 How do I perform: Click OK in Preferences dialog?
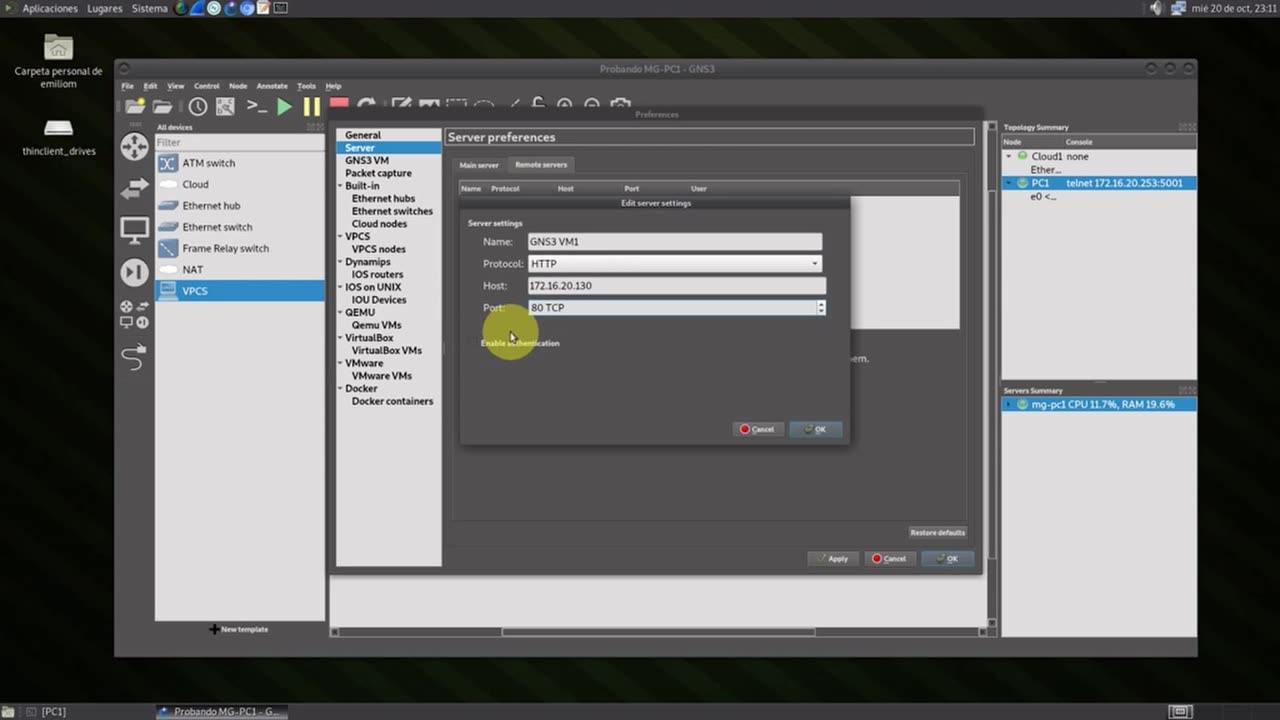(947, 559)
